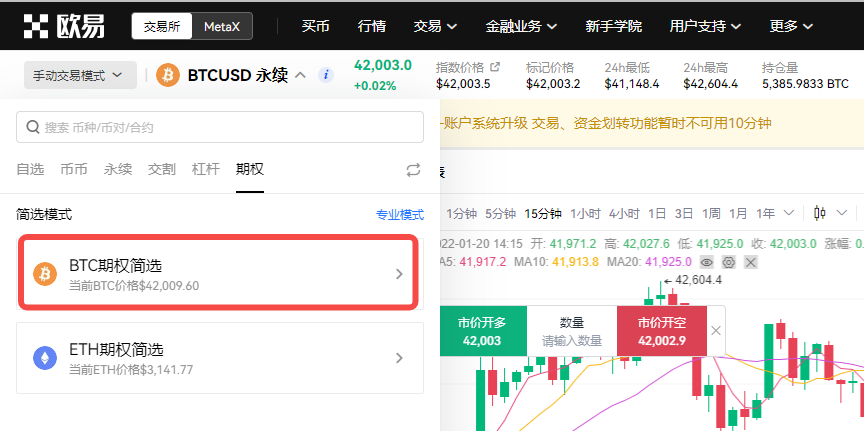Viewport: 864px width, 431px height.
Task: Click the account system upgrade notice banner
Action: [652, 123]
